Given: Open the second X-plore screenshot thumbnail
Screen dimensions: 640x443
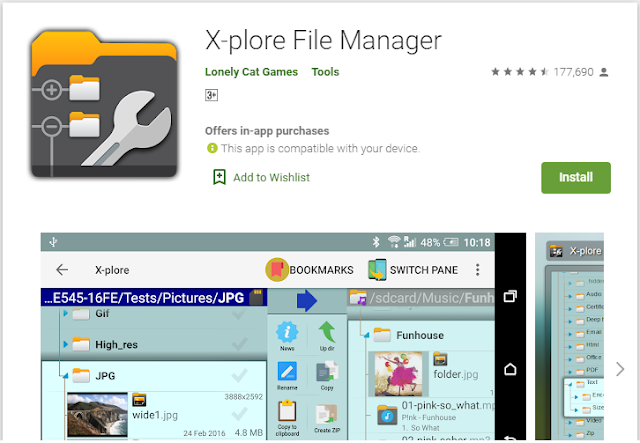Looking at the screenshot, I should tap(569, 336).
